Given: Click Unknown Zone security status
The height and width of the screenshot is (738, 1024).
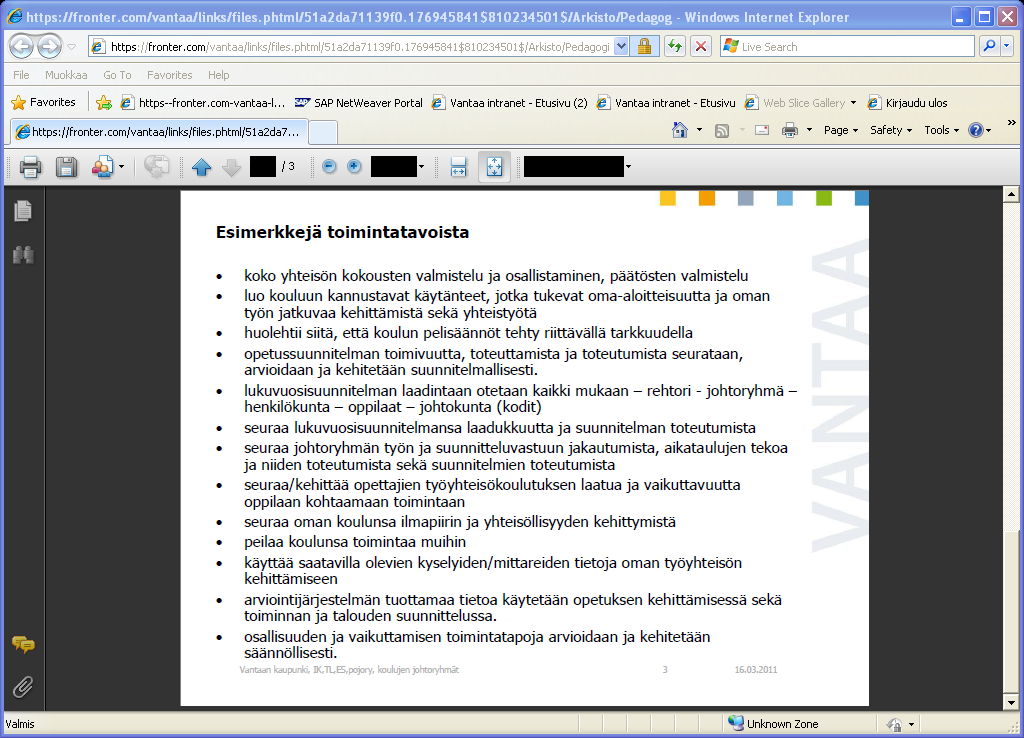Looking at the screenshot, I should (x=773, y=724).
